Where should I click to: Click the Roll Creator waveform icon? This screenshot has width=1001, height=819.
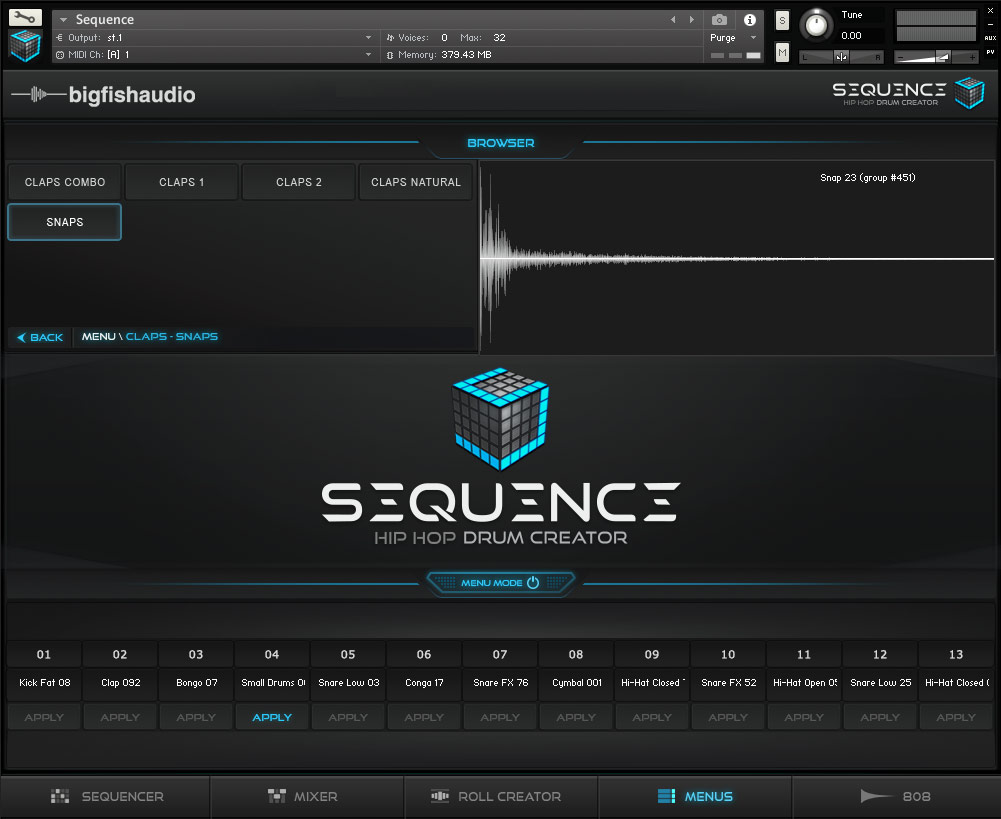point(440,796)
